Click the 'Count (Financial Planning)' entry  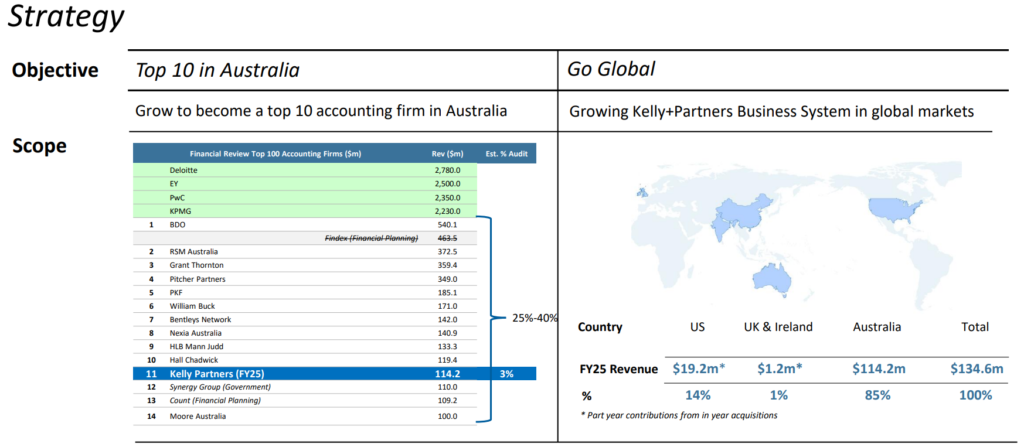coord(215,401)
